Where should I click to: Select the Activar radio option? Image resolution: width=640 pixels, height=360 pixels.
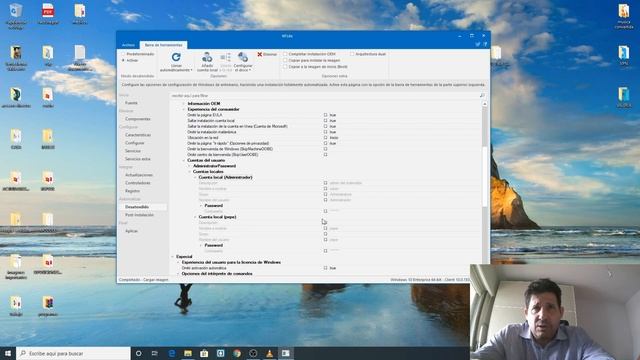123,60
